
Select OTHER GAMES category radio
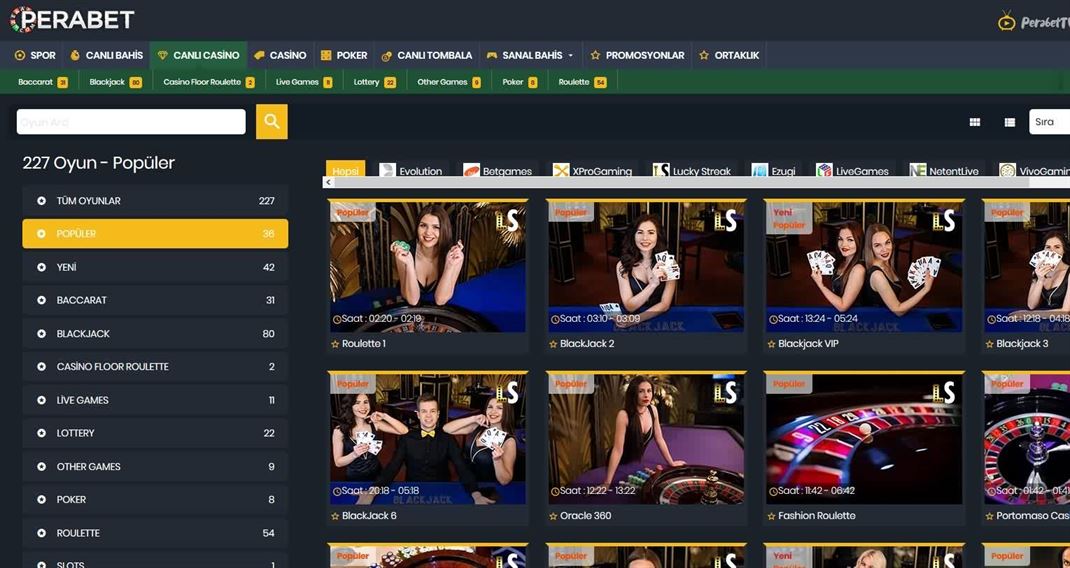42,467
